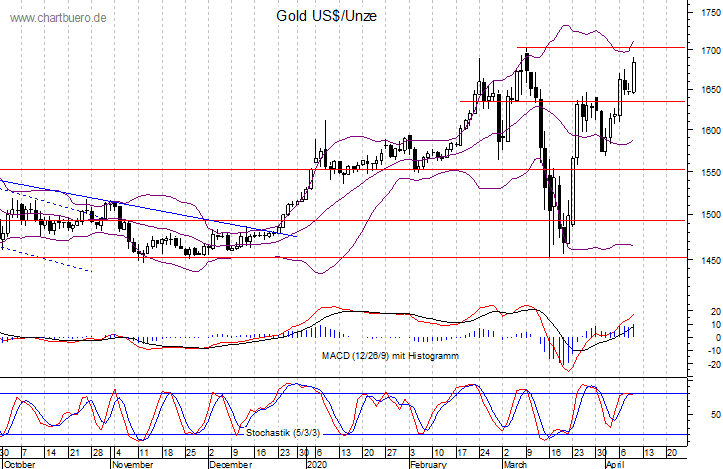Pick the 1650 price level on axis
The height and width of the screenshot is (469, 723).
click(707, 90)
